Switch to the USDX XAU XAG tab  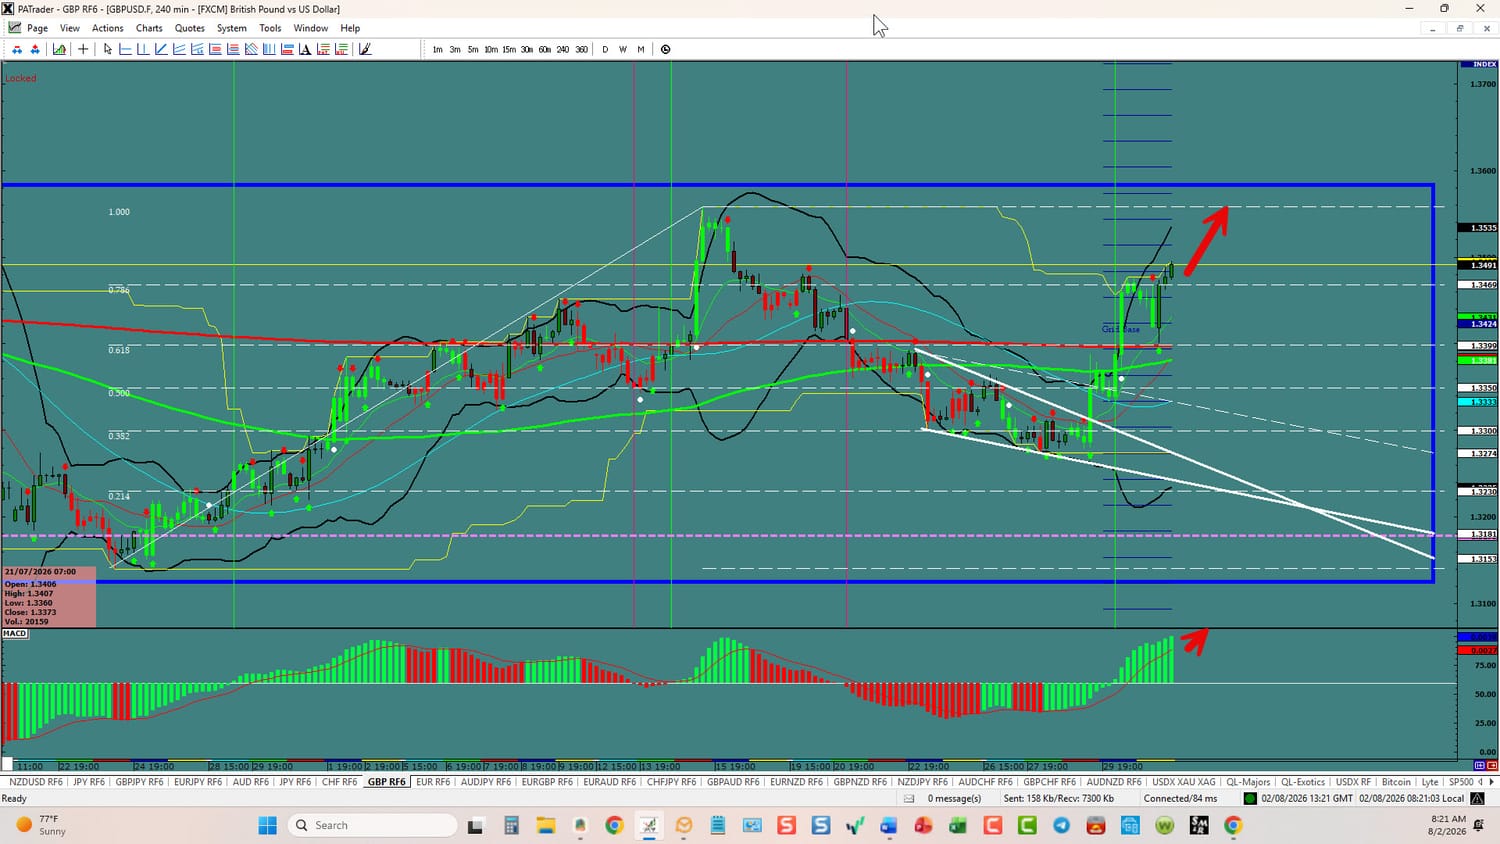pos(1184,782)
